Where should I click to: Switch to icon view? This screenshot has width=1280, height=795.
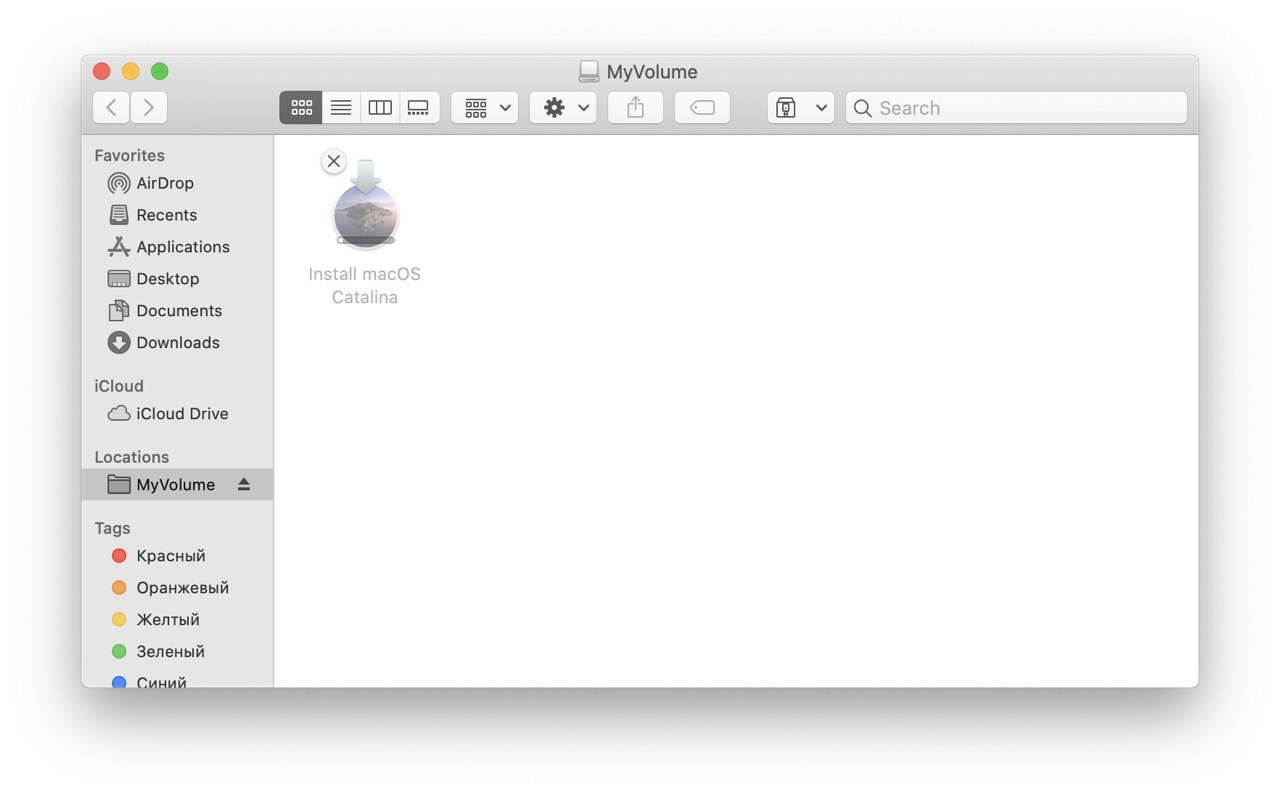tap(301, 108)
